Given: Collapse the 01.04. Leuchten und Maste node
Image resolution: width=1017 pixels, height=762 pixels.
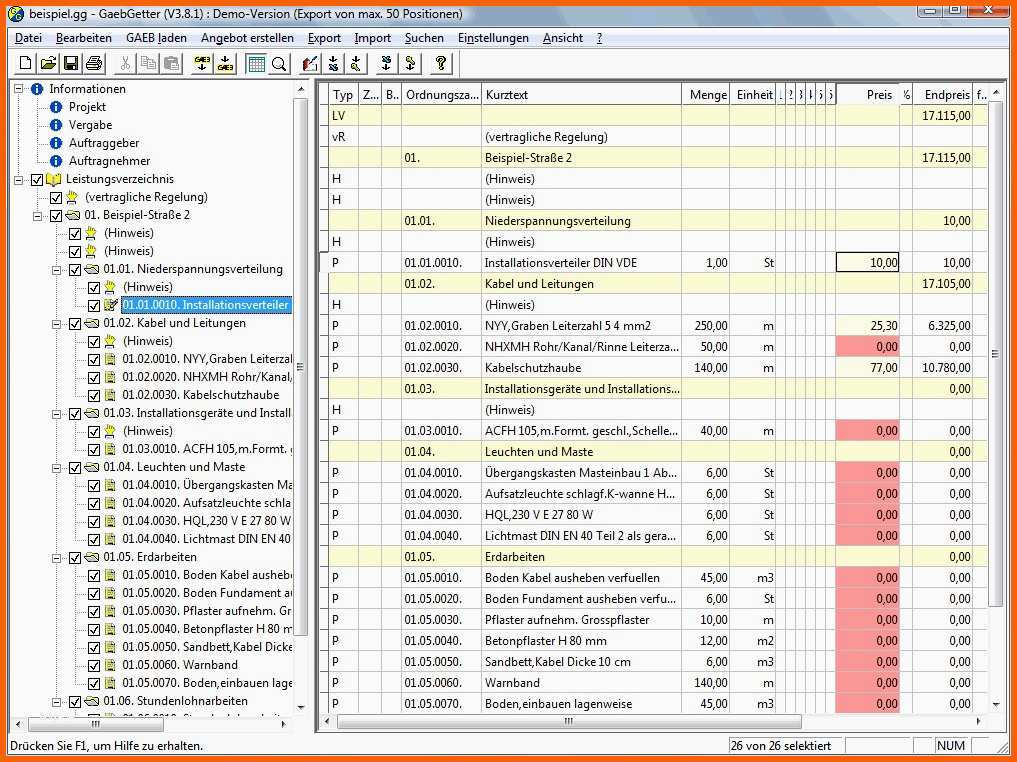Looking at the screenshot, I should tap(57, 468).
